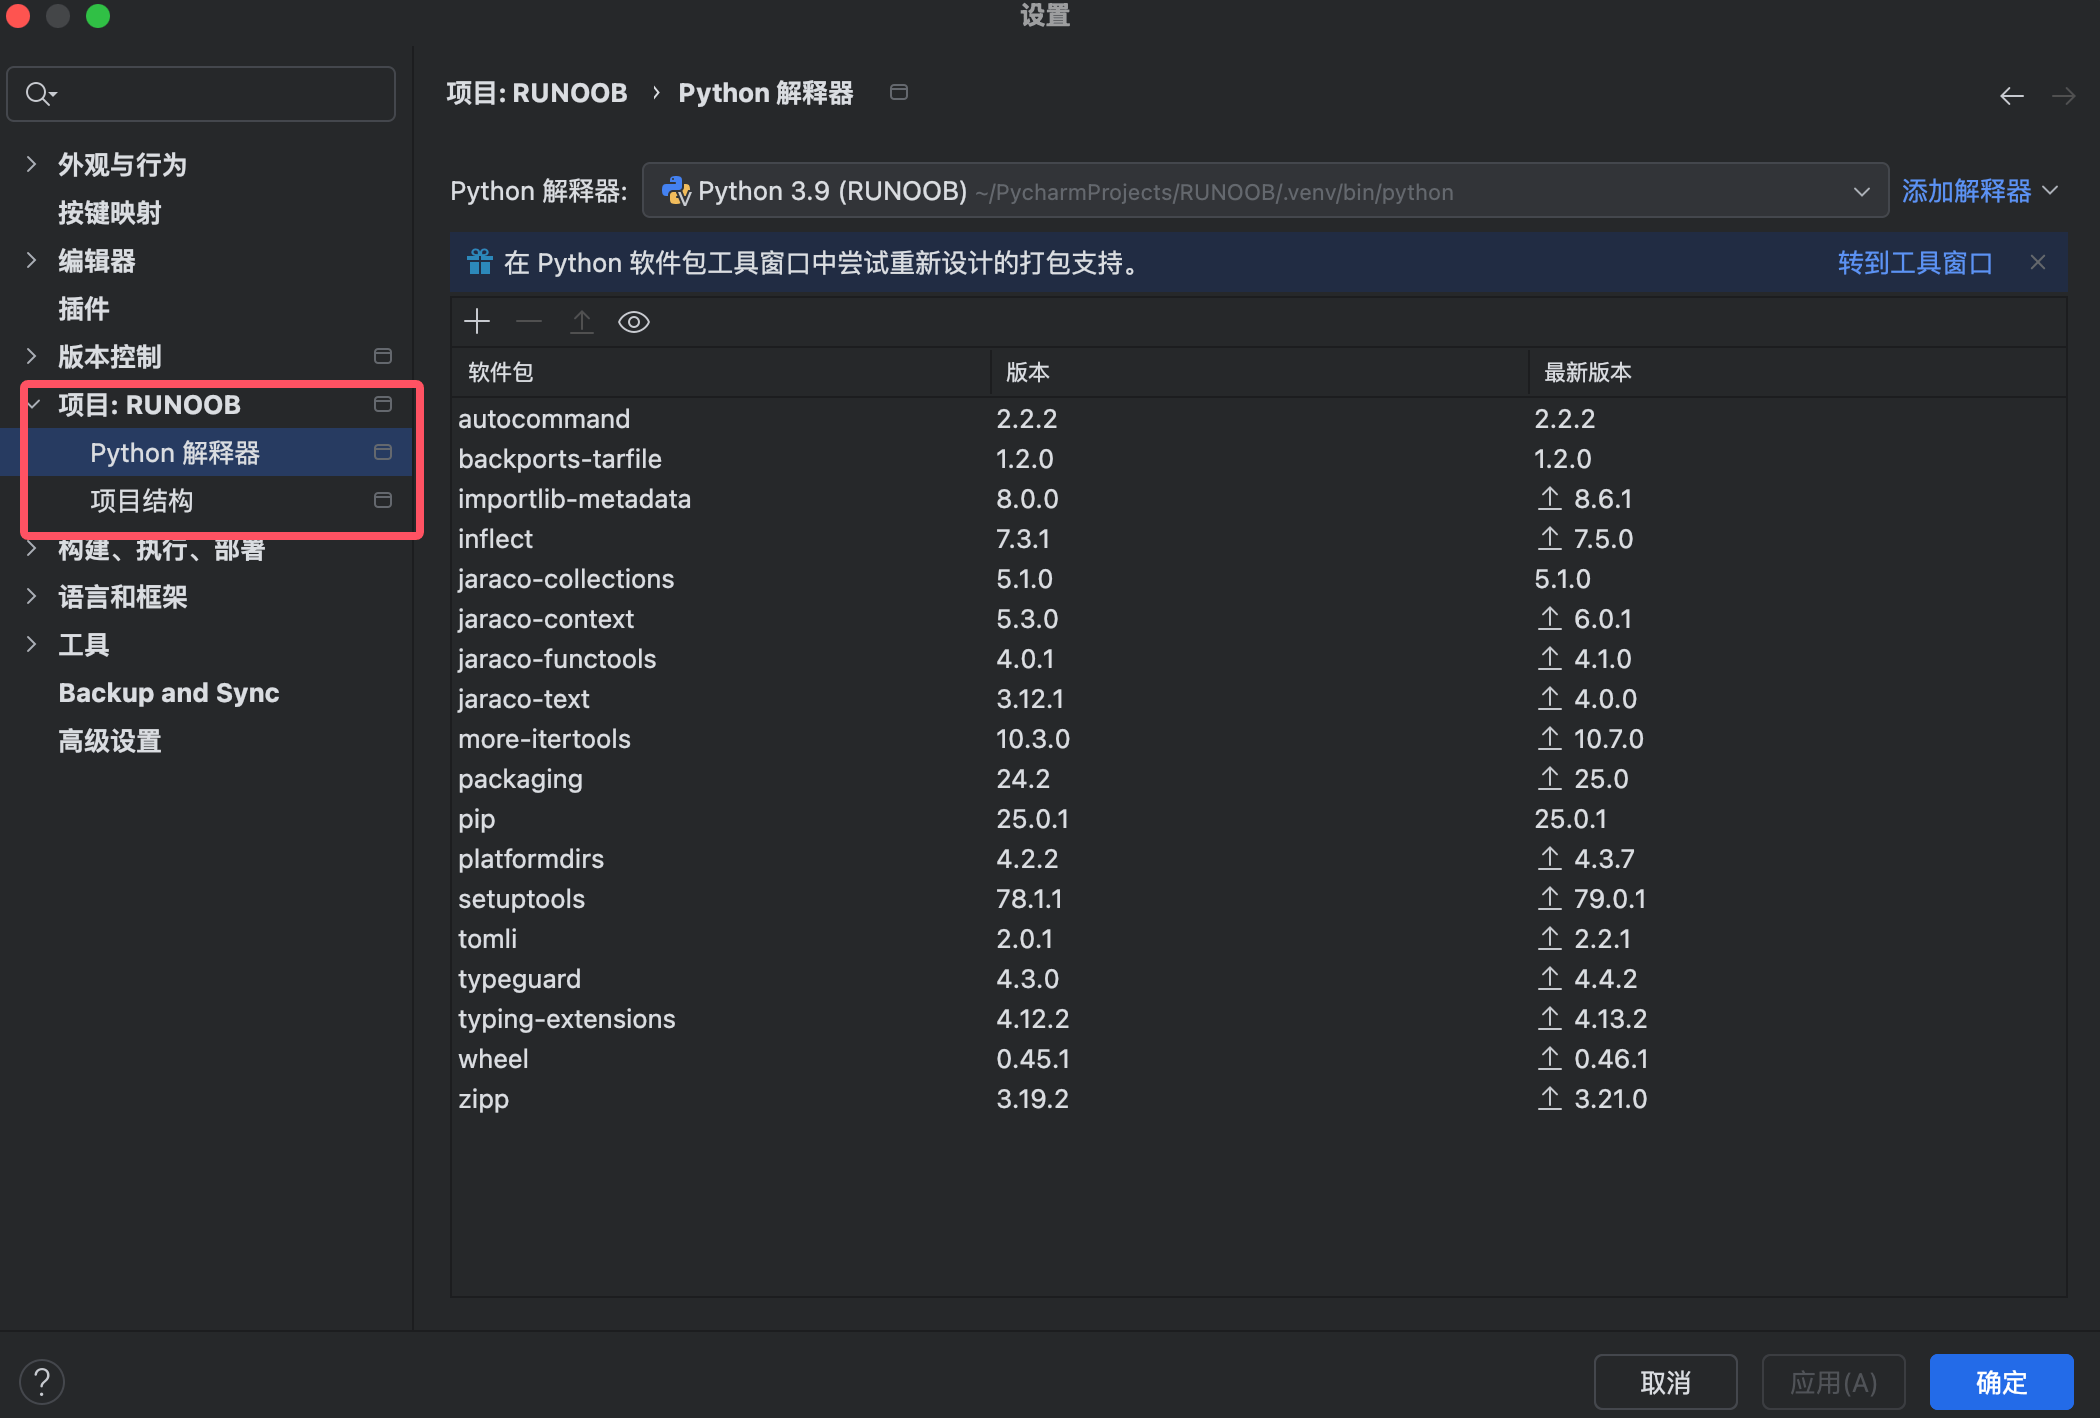The height and width of the screenshot is (1418, 2100).
Task: Select 项目结构 in settings tree
Action: [x=142, y=501]
